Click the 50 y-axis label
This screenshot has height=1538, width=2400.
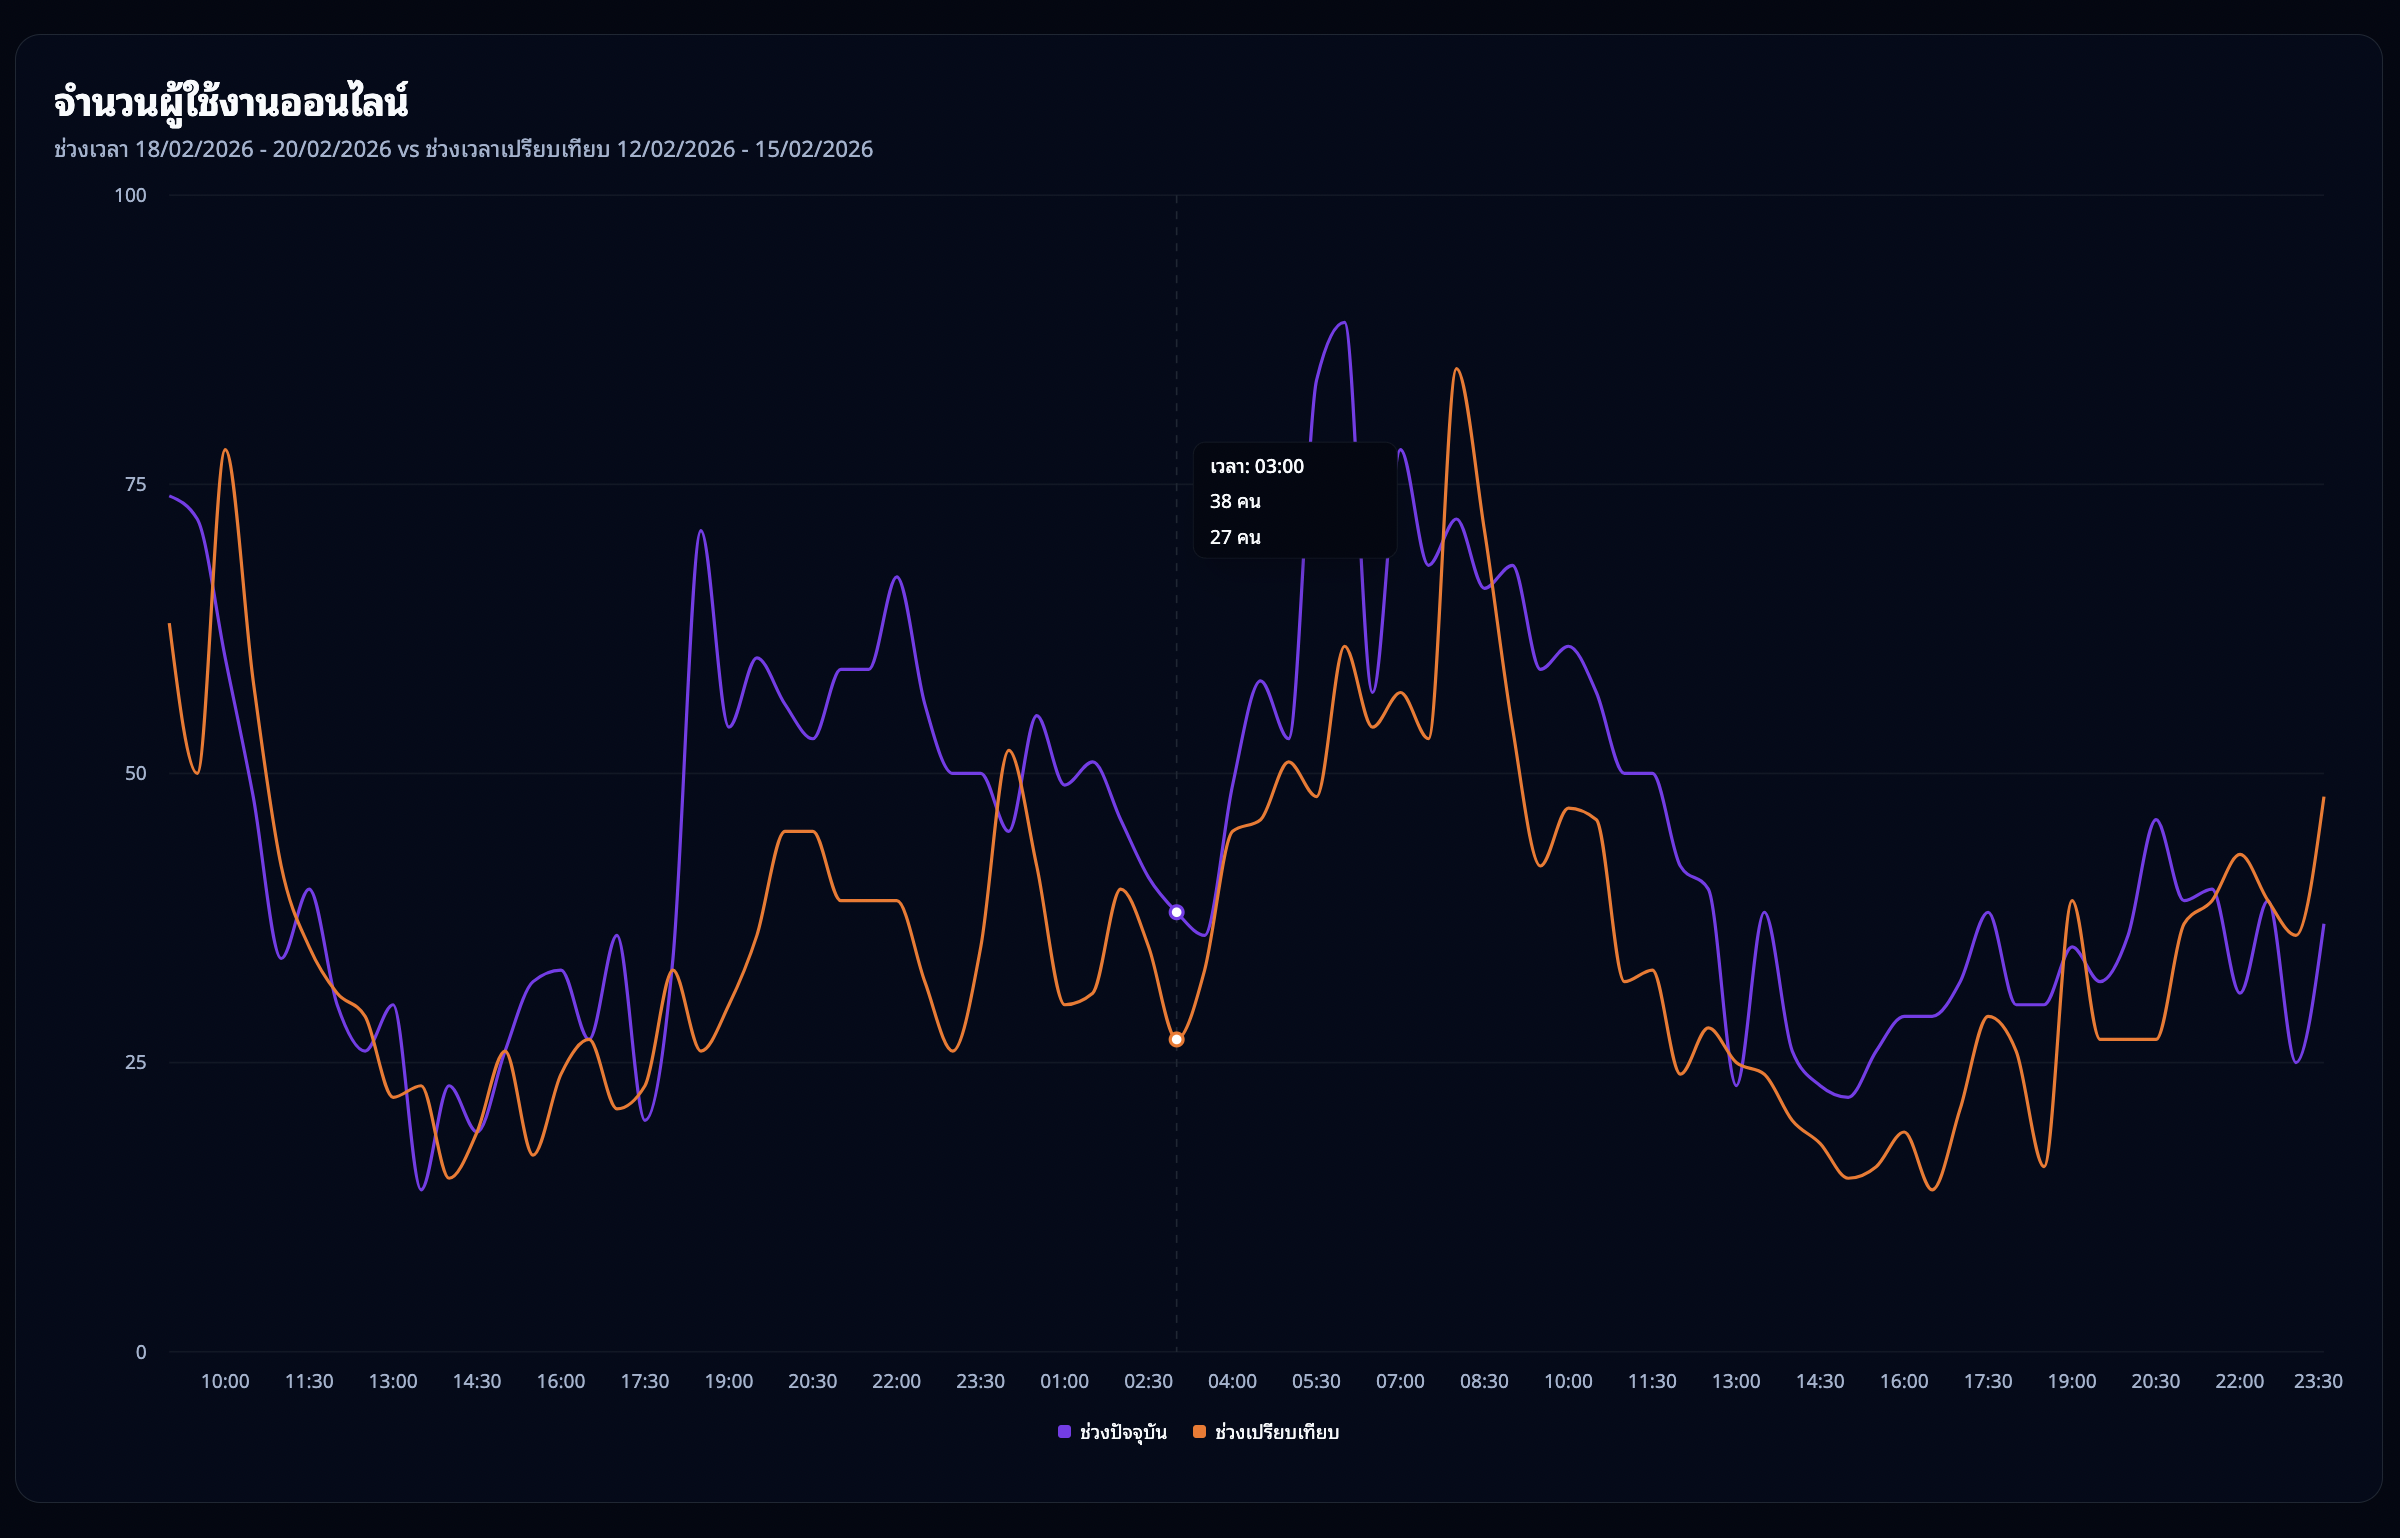(135, 773)
